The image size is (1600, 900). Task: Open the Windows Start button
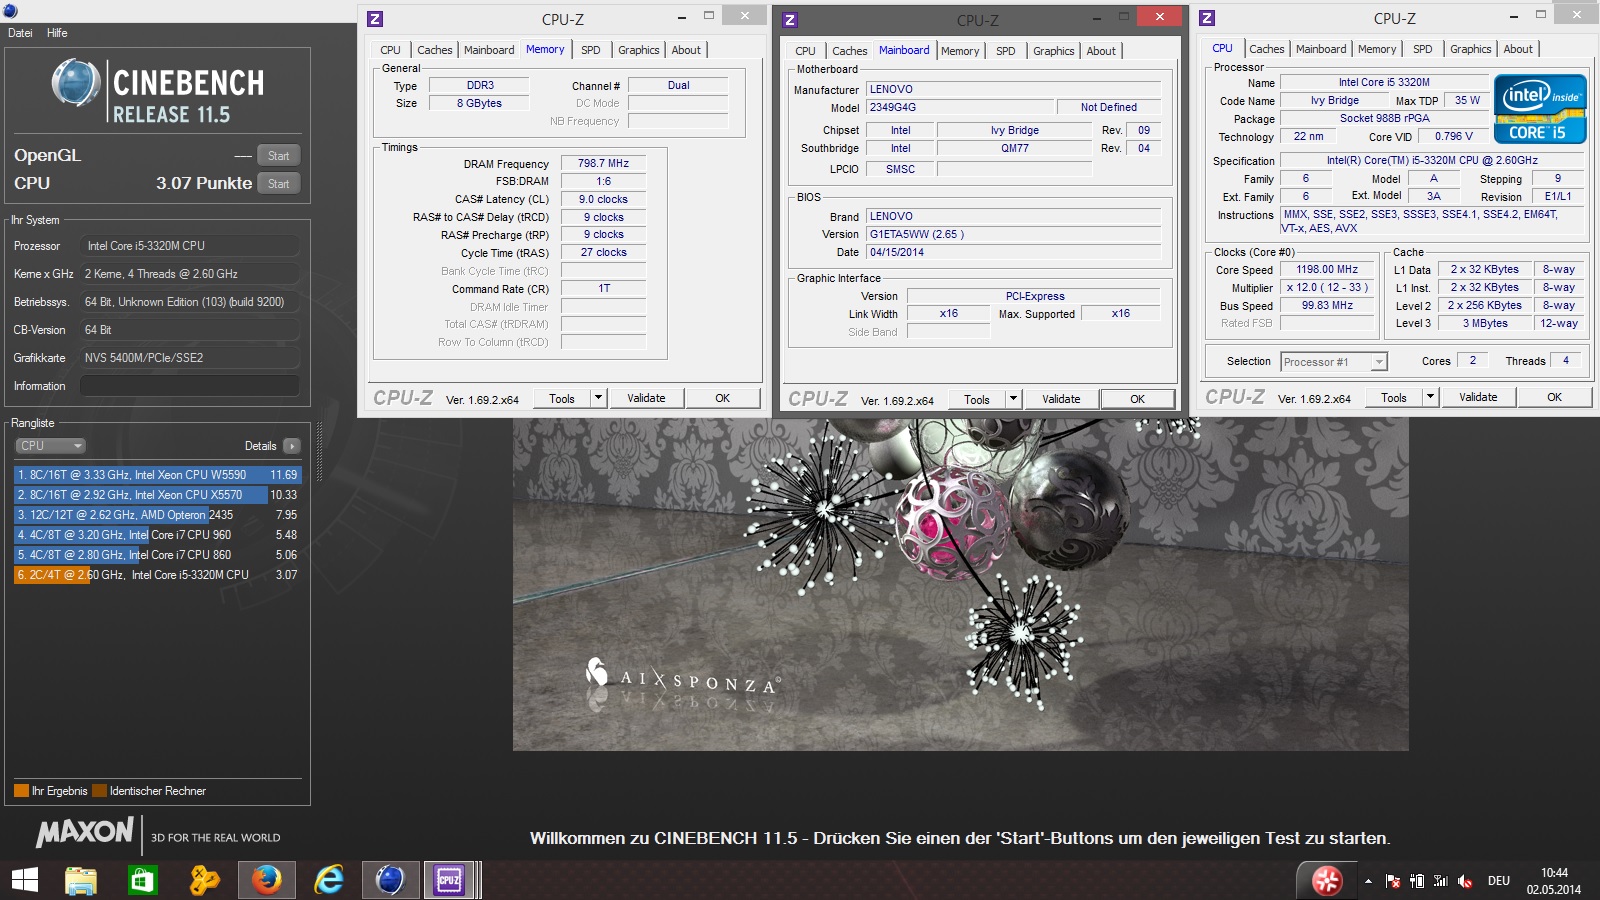point(24,880)
